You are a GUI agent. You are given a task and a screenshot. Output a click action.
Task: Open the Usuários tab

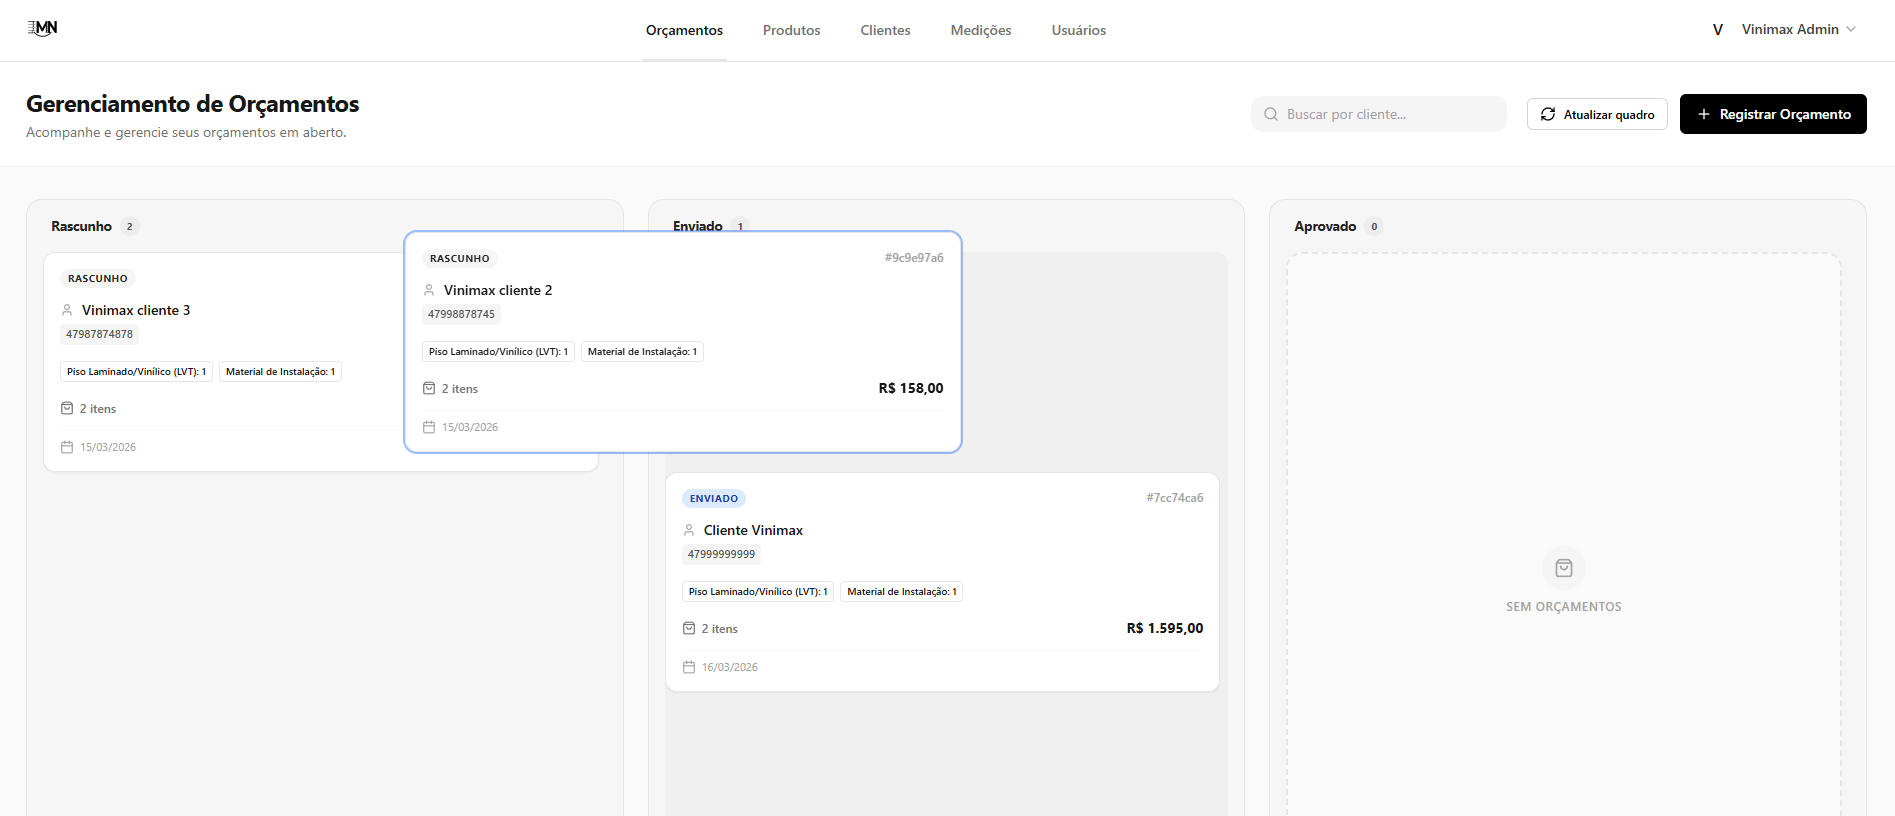coord(1078,30)
